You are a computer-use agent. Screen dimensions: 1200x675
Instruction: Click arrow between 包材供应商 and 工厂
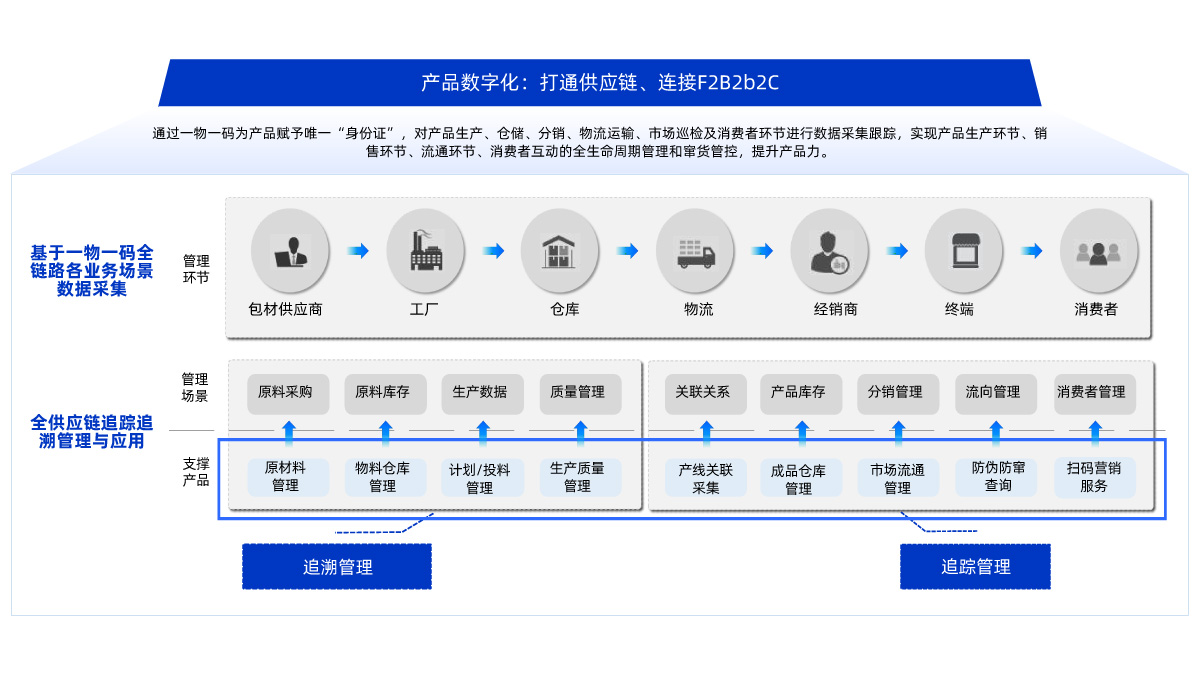click(357, 251)
